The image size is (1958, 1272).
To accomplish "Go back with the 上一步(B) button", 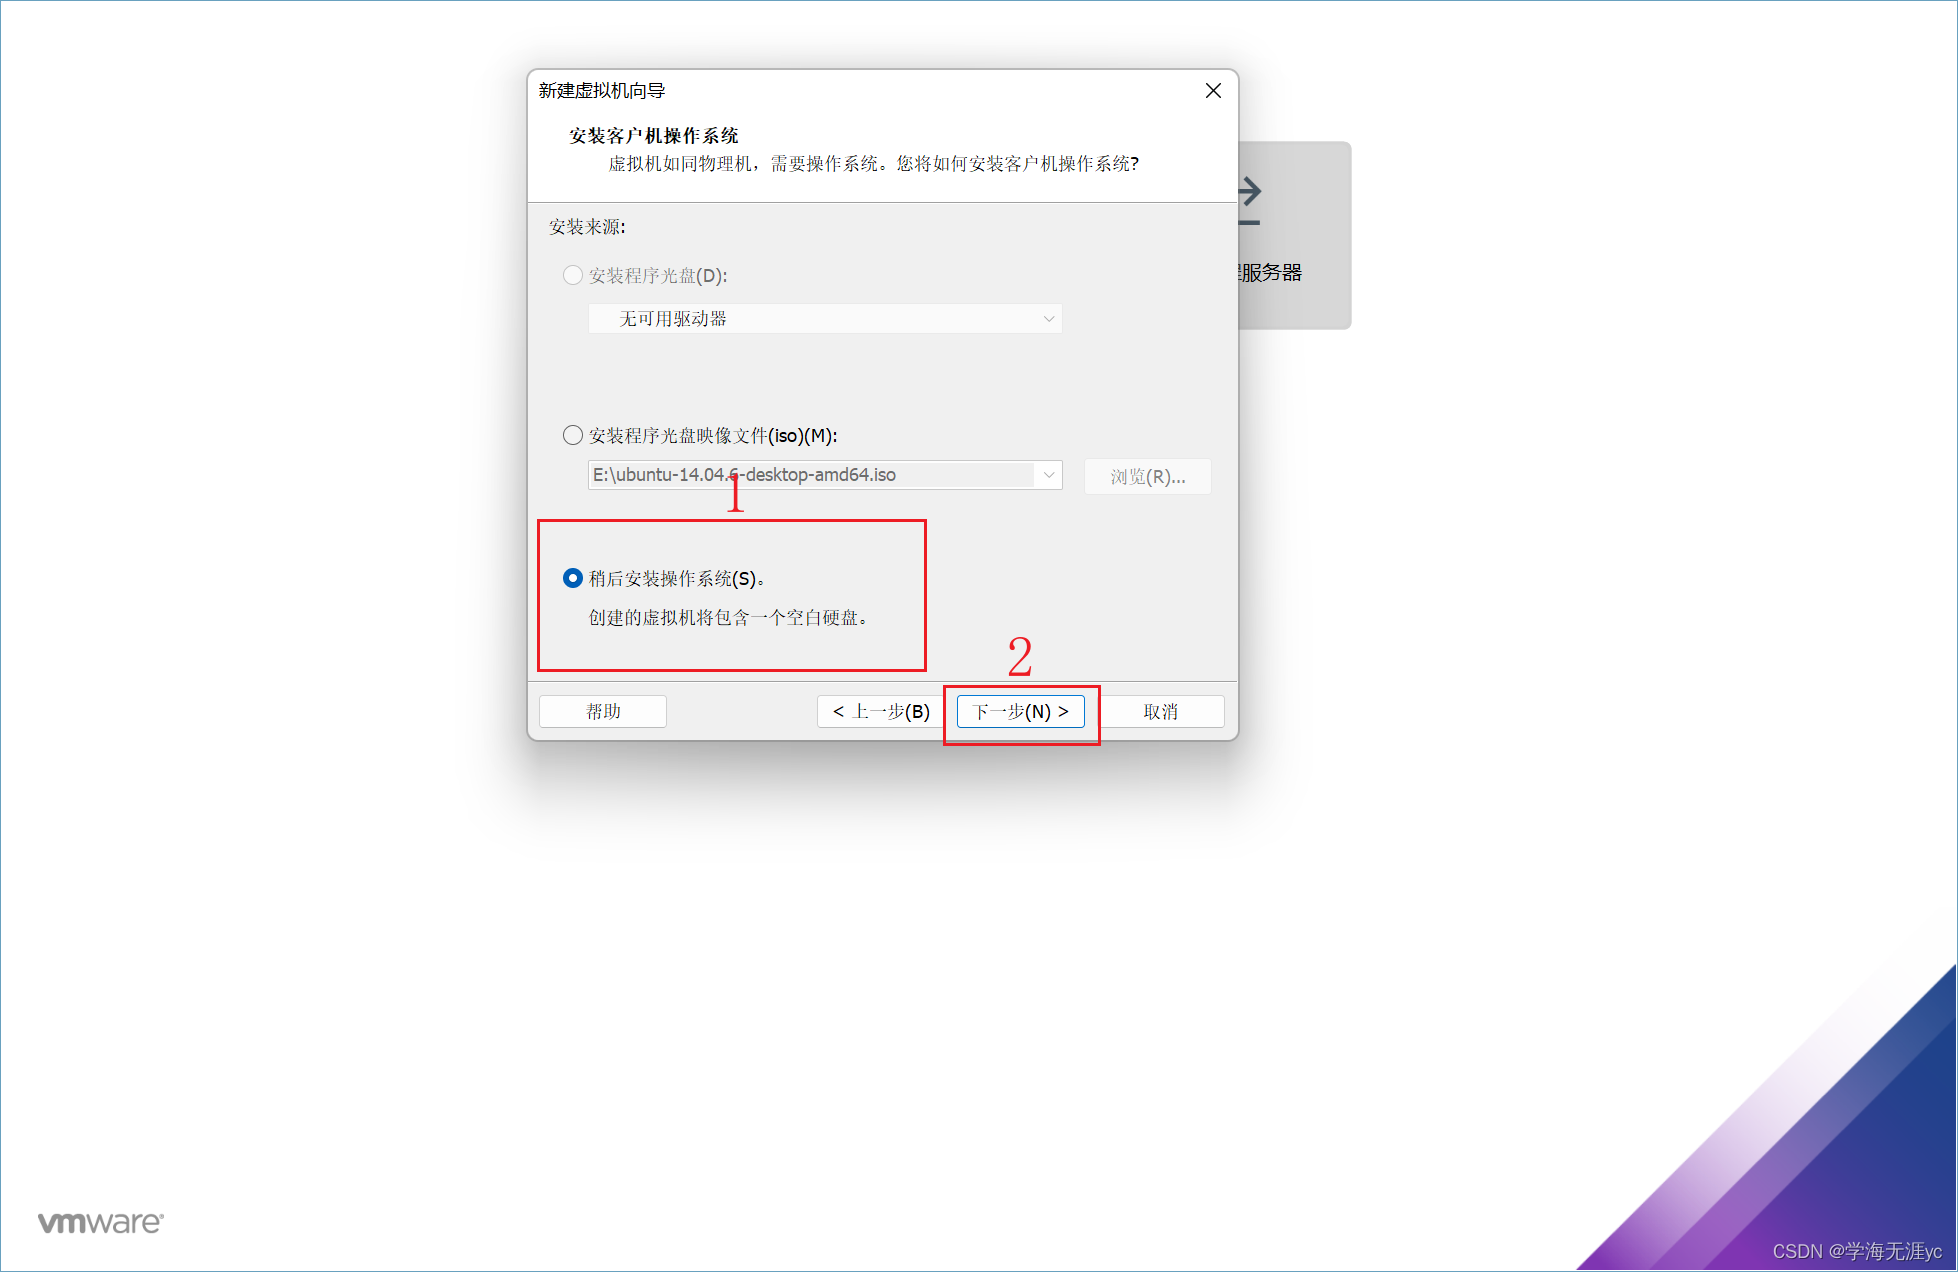I will pyautogui.click(x=880, y=711).
